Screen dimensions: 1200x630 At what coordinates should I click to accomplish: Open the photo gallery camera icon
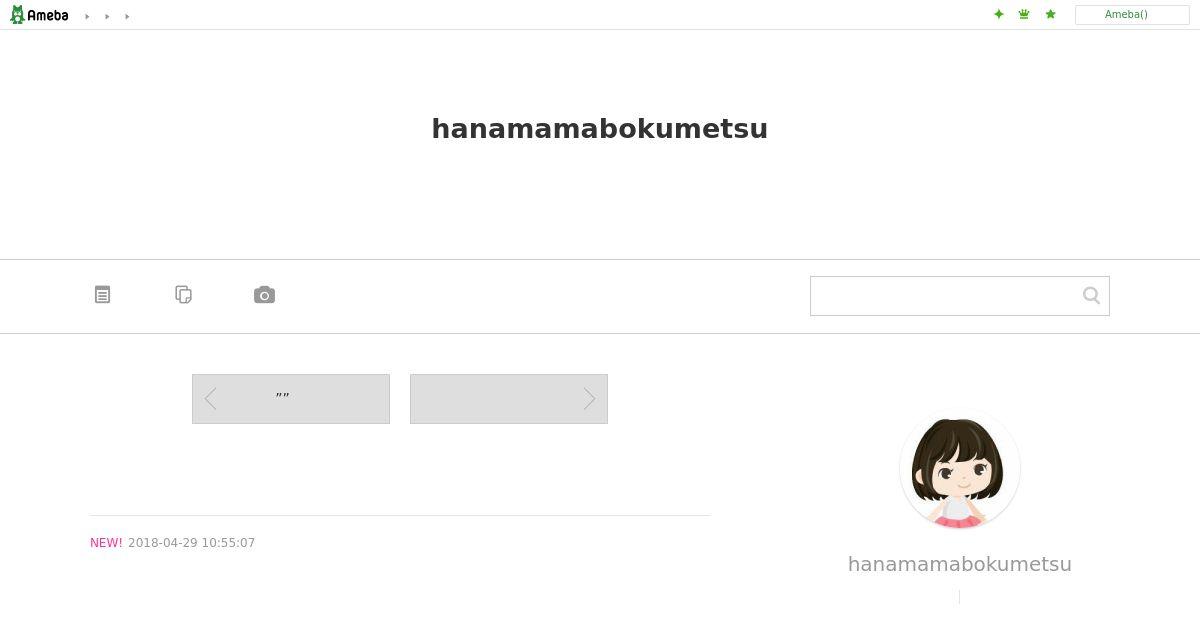tap(264, 295)
